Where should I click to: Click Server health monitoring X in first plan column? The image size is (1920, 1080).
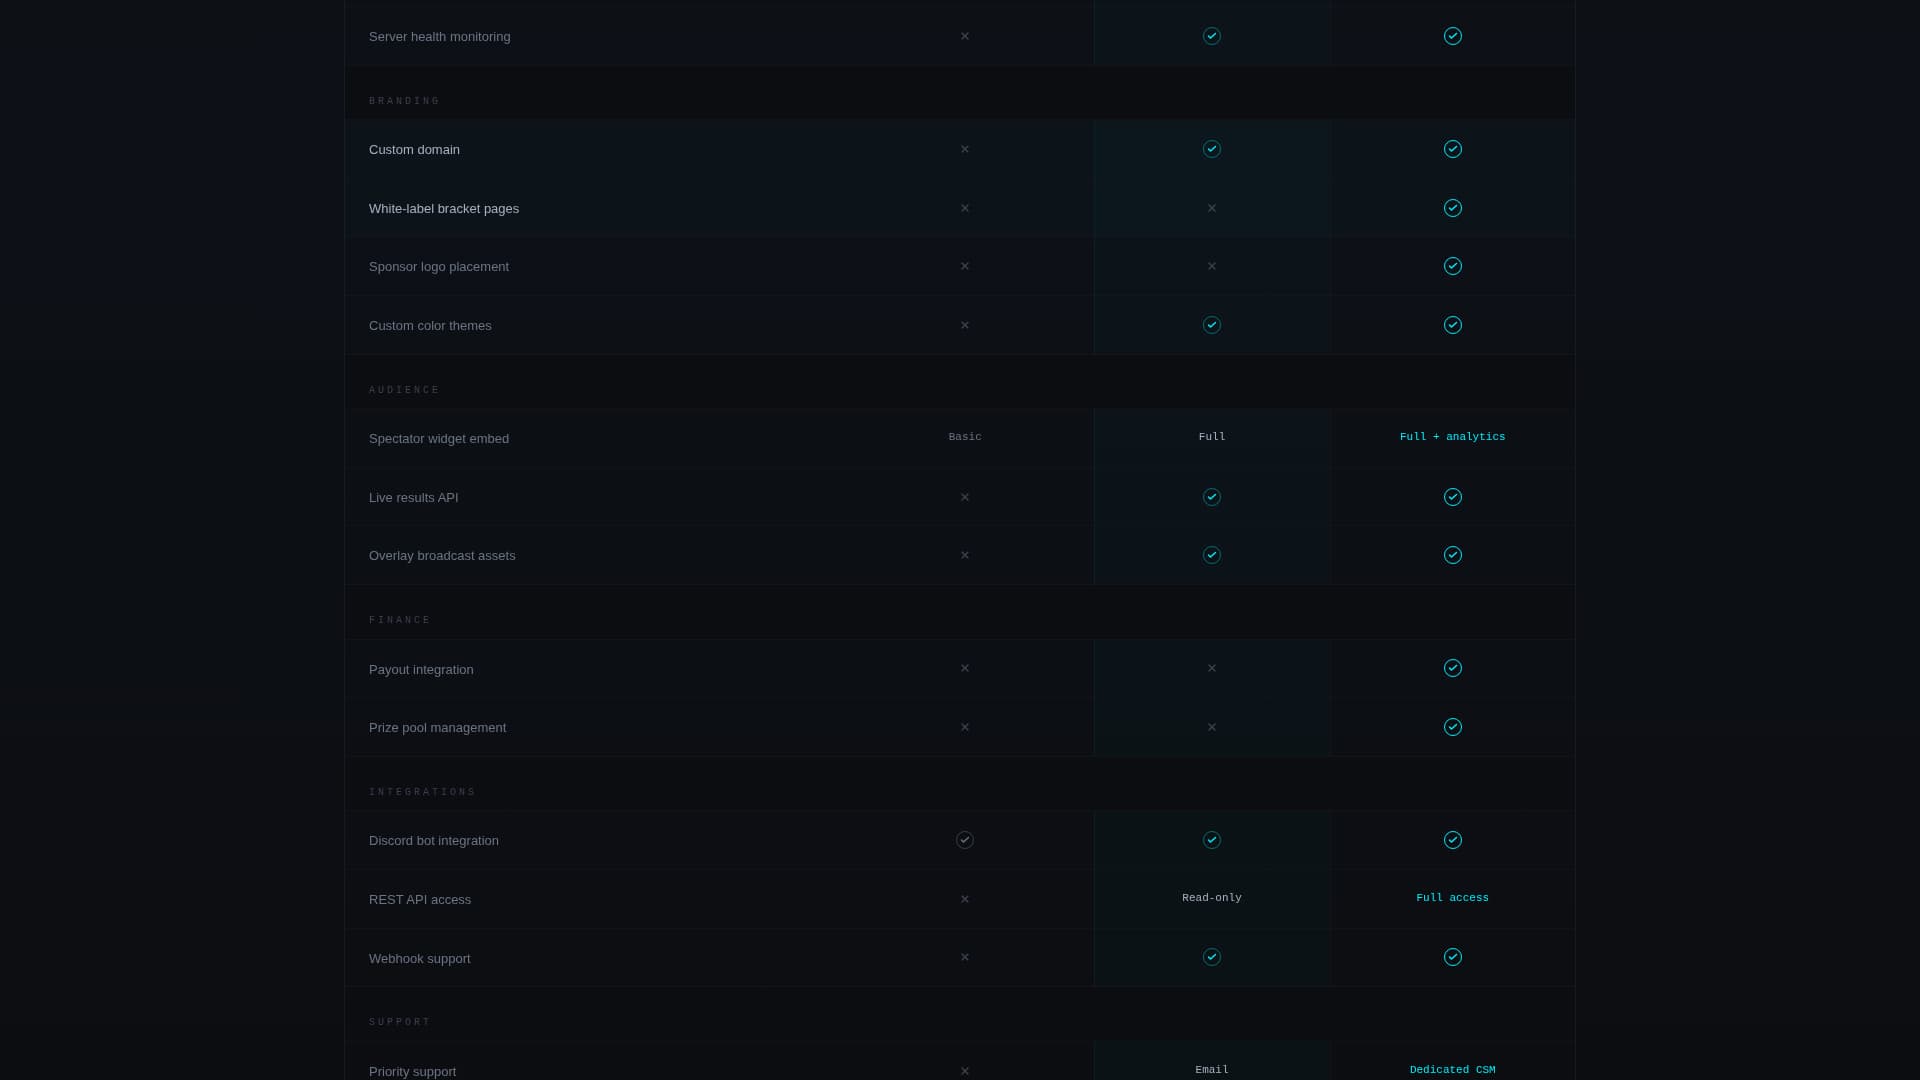965,36
